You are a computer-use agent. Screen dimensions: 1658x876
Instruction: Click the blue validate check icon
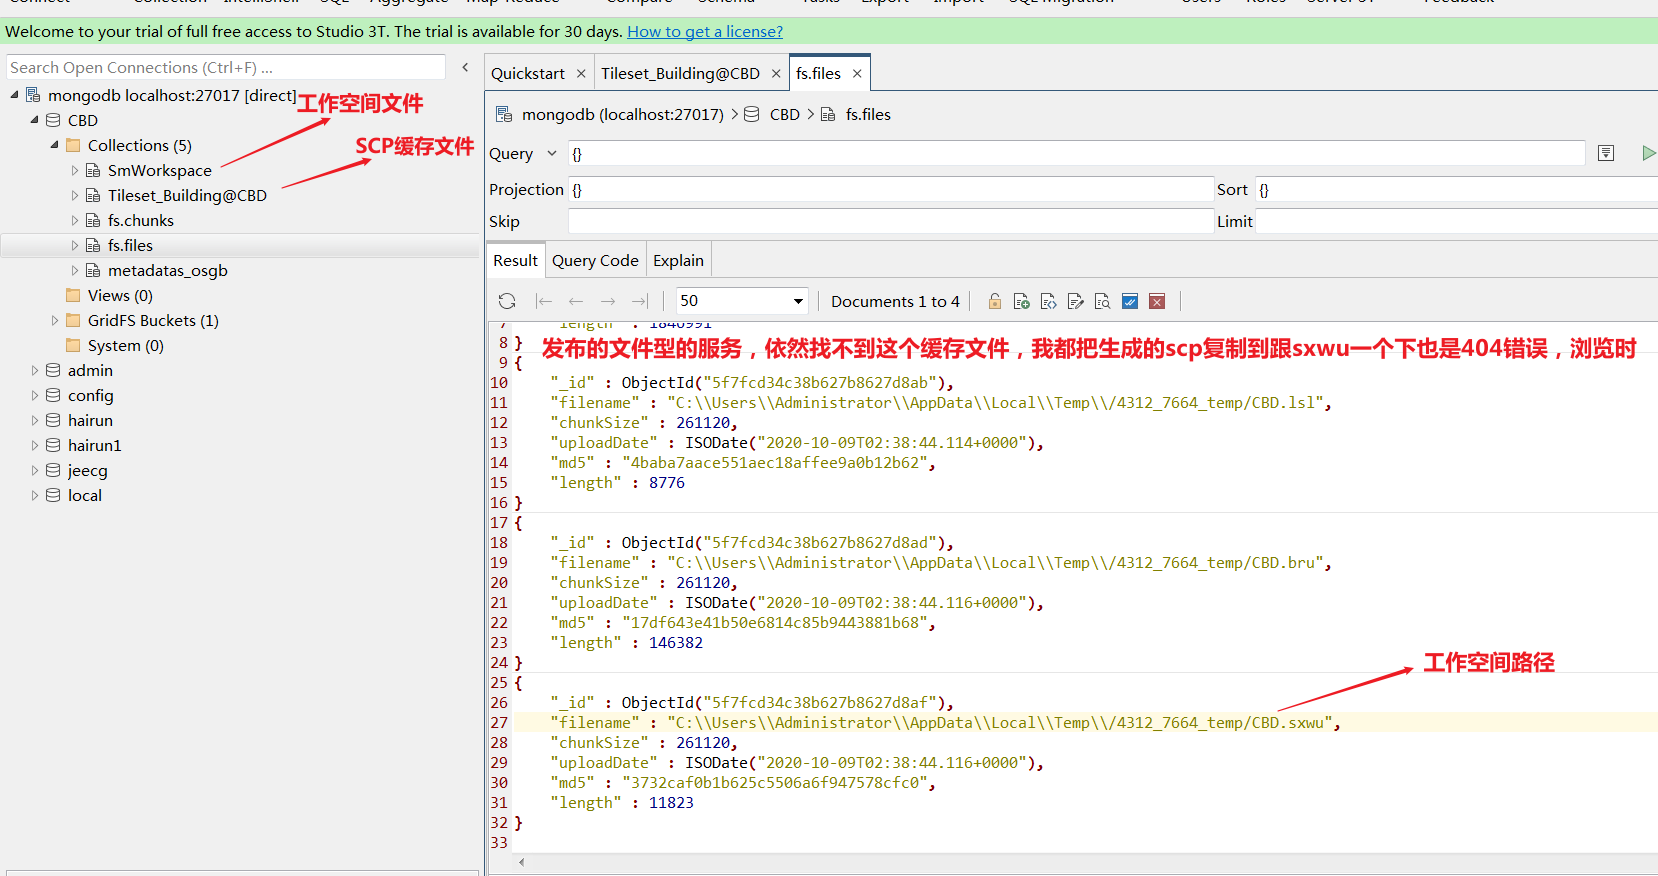coord(1130,301)
